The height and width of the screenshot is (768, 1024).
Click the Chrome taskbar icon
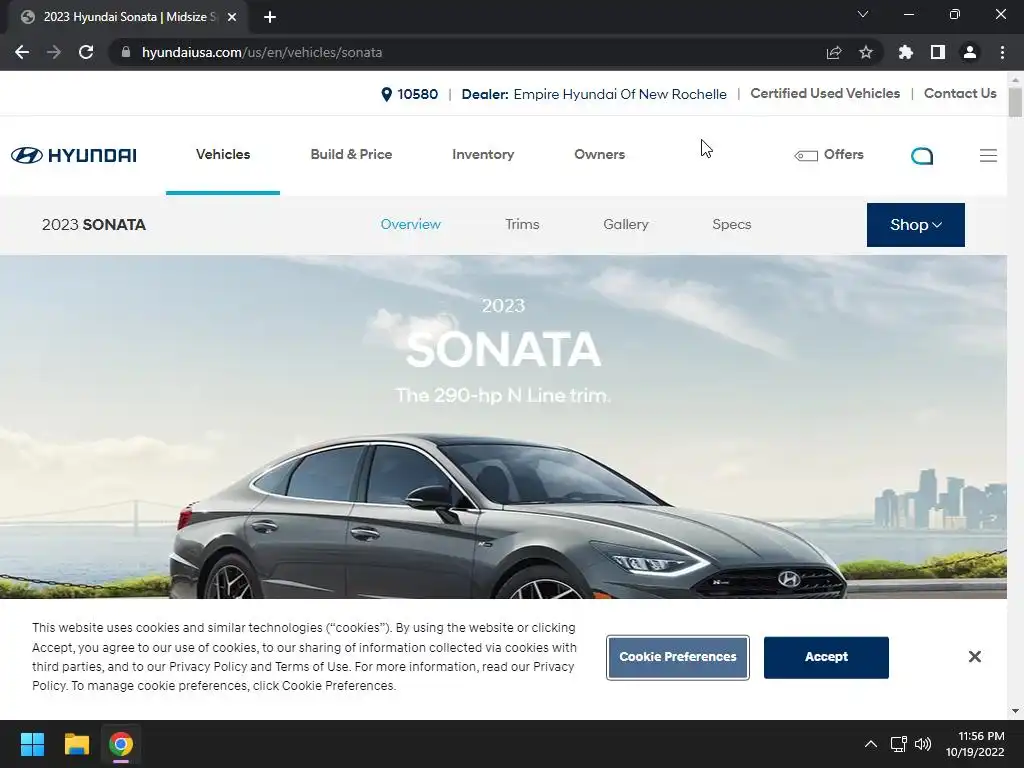(121, 744)
